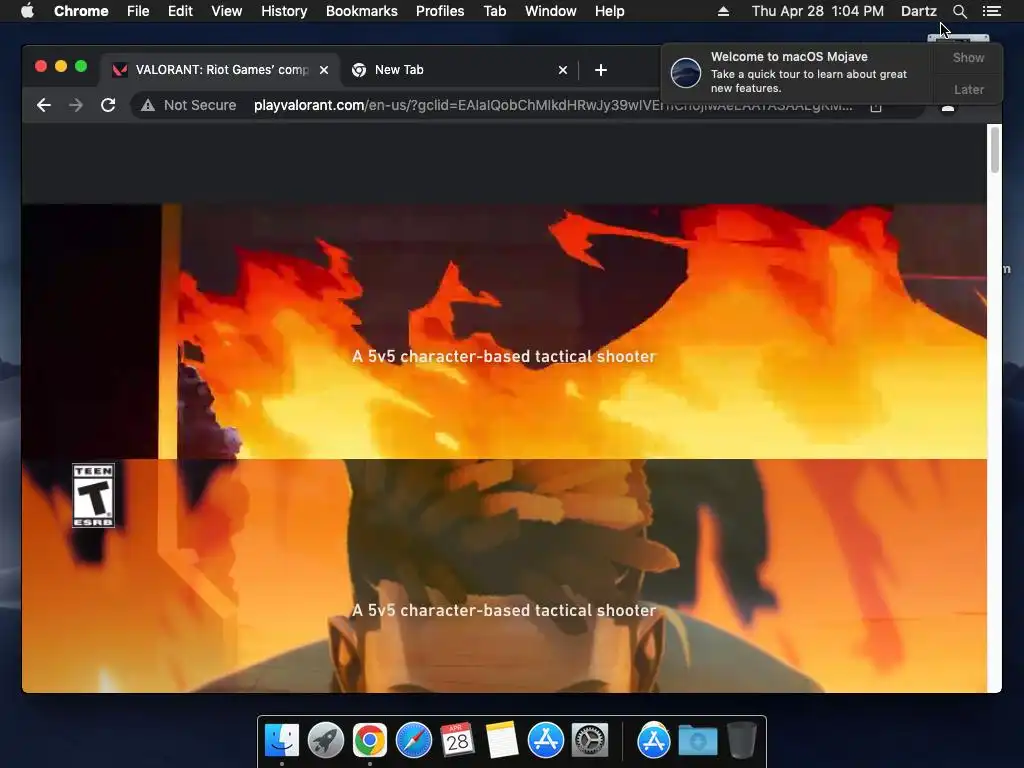Image resolution: width=1024 pixels, height=768 pixels.
Task: Open the Bookmarks menu
Action: click(362, 11)
